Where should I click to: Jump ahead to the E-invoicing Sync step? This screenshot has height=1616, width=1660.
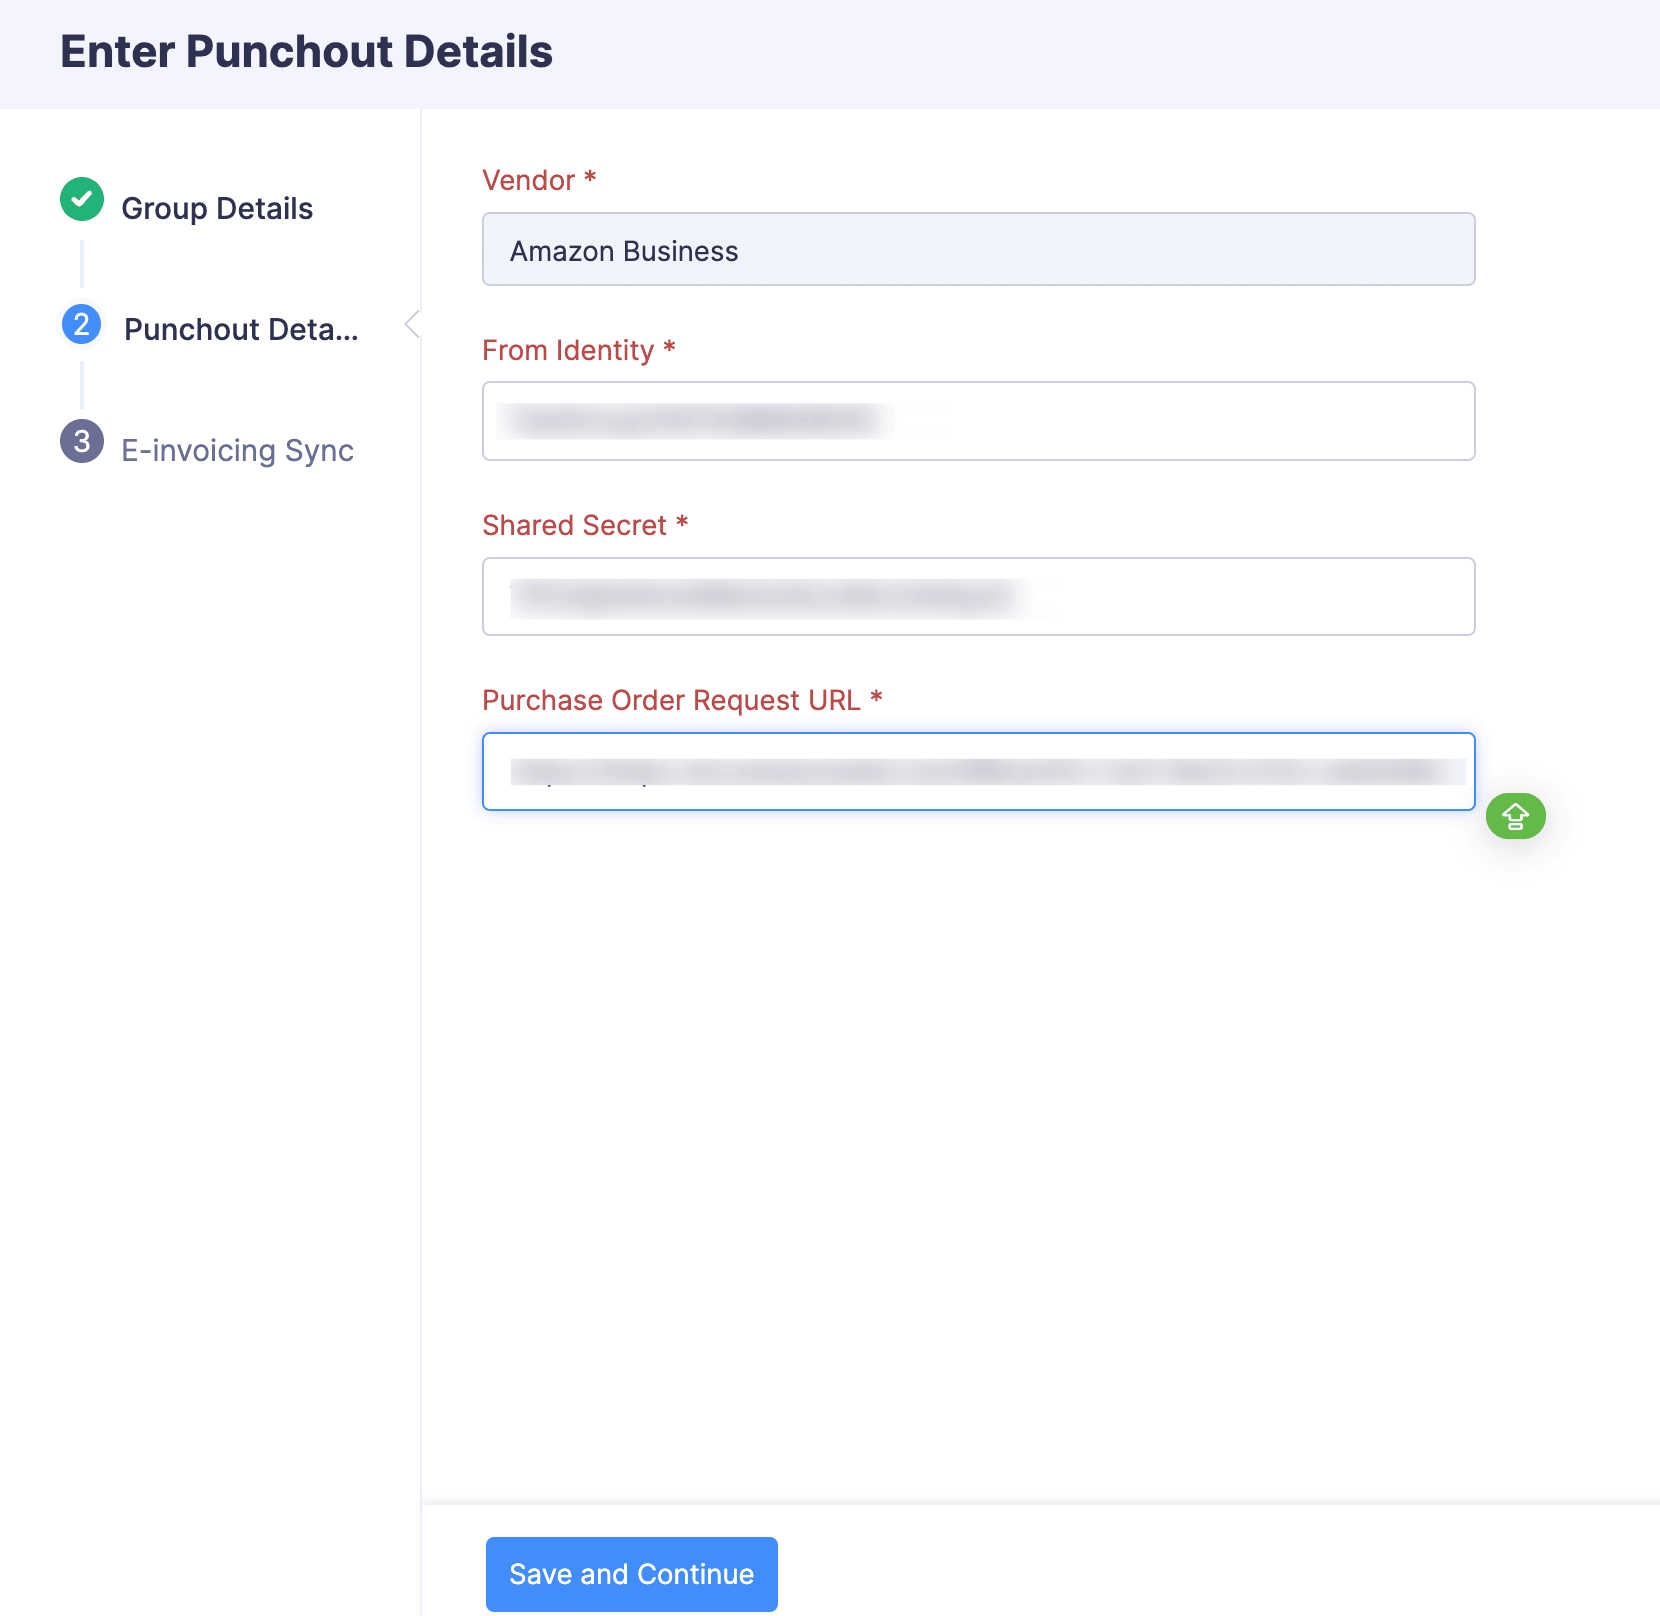236,450
